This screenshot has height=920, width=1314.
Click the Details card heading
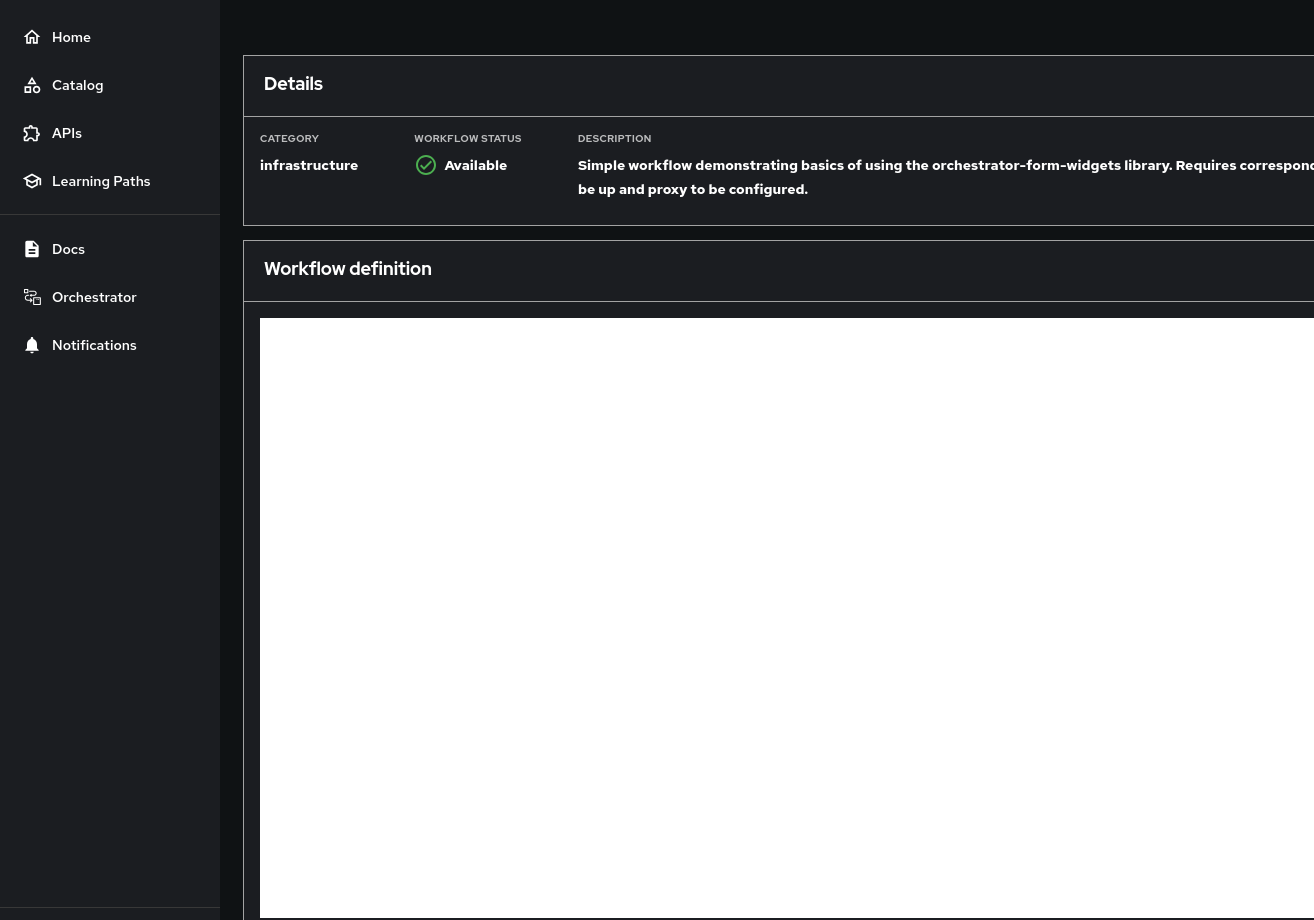293,84
